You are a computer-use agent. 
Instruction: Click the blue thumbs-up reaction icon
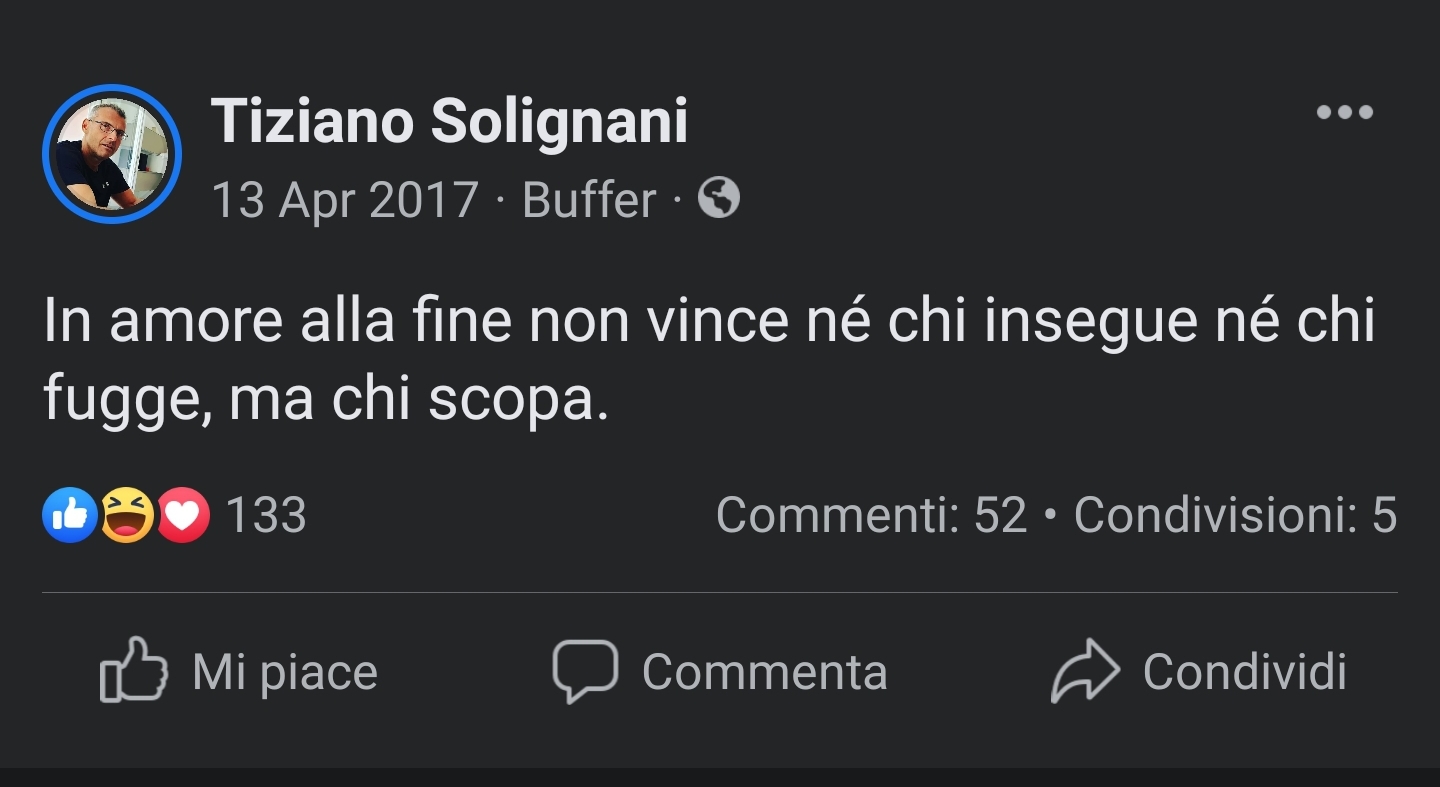pyautogui.click(x=69, y=515)
